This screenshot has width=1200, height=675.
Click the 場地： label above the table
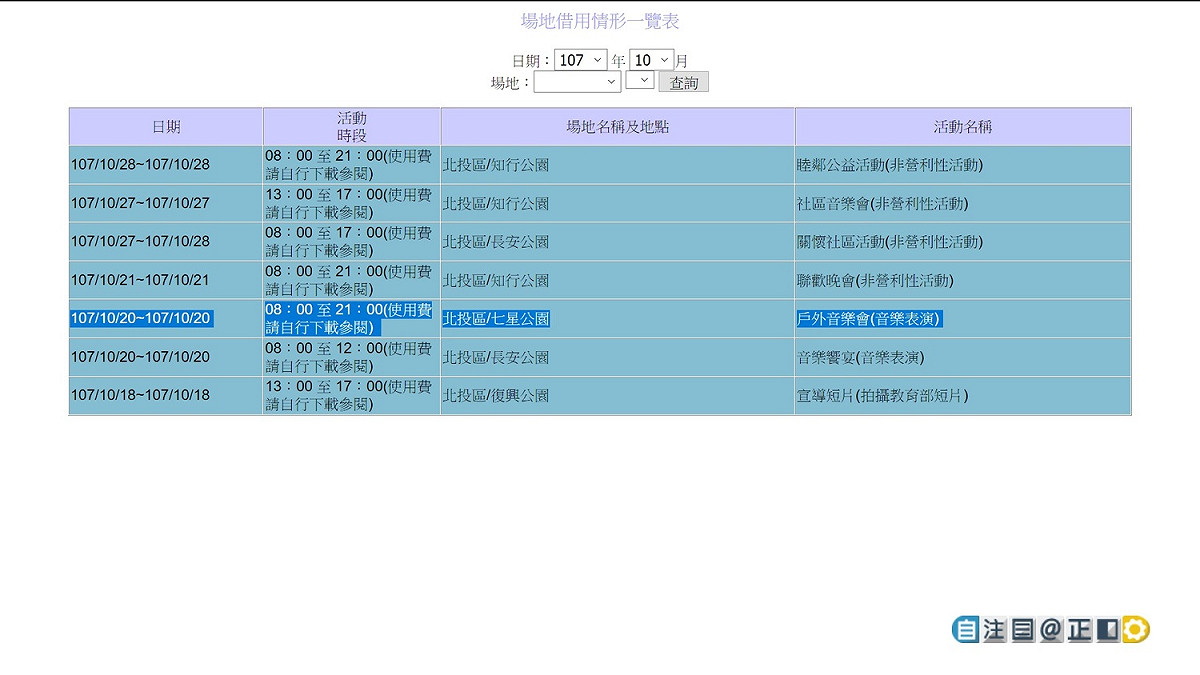point(511,83)
